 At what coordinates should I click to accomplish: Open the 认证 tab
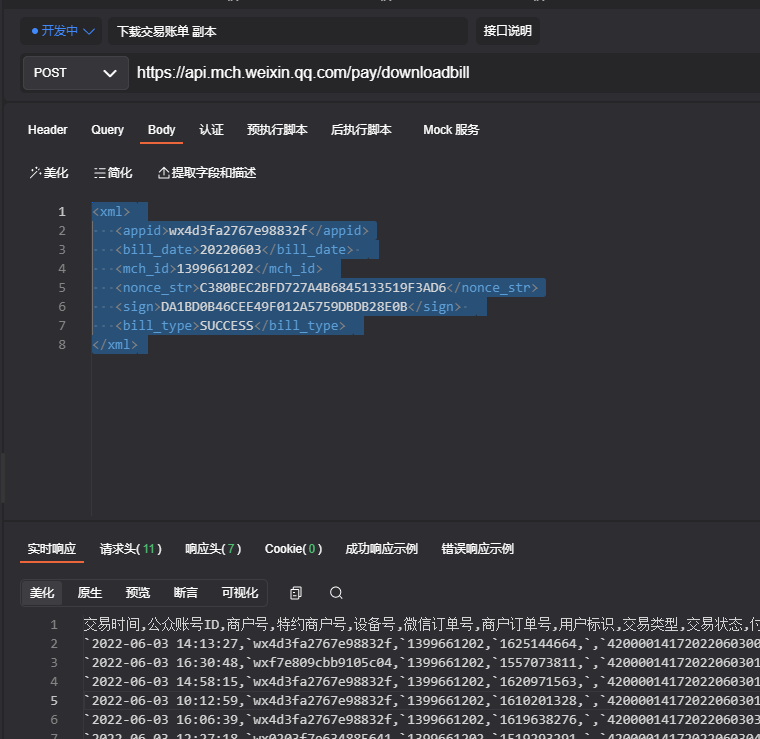click(x=211, y=130)
